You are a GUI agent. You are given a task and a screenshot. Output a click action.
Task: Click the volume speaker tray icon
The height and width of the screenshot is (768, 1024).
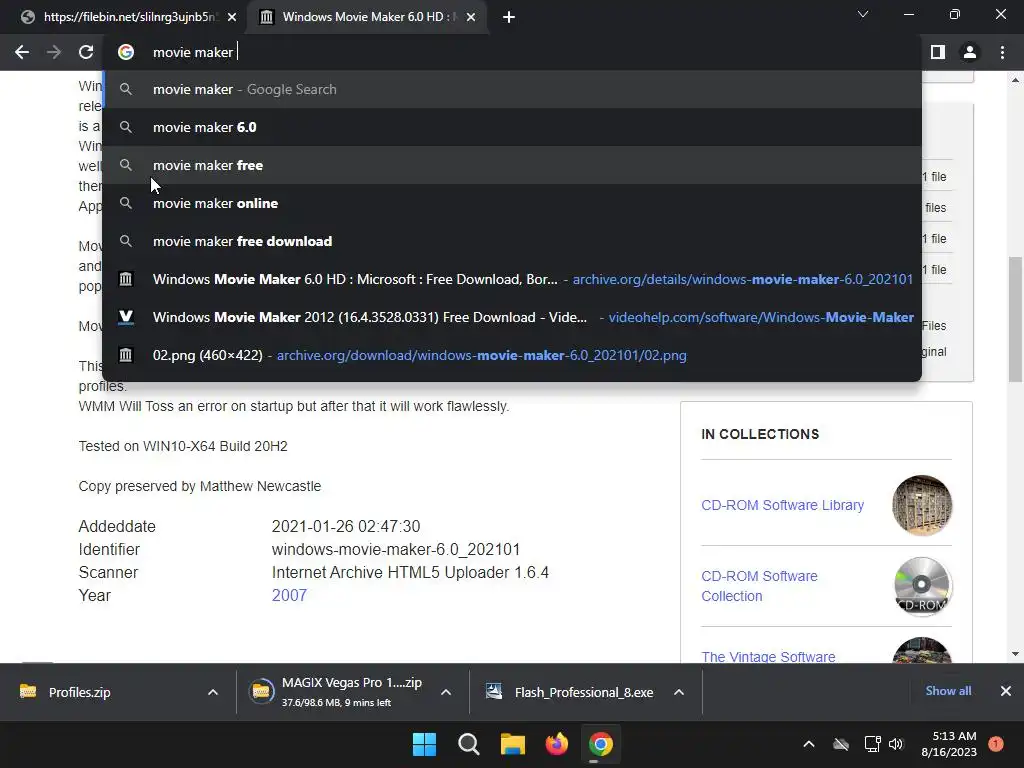coord(896,744)
